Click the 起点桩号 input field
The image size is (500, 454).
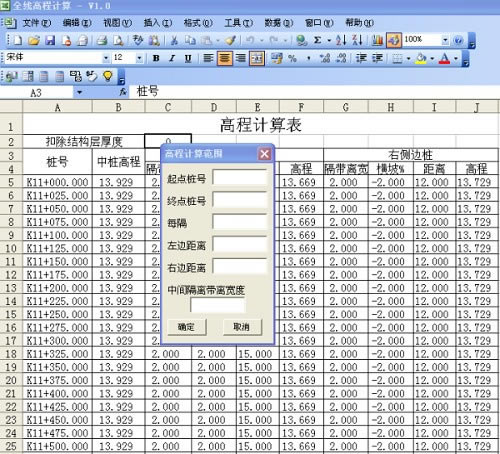pos(240,178)
